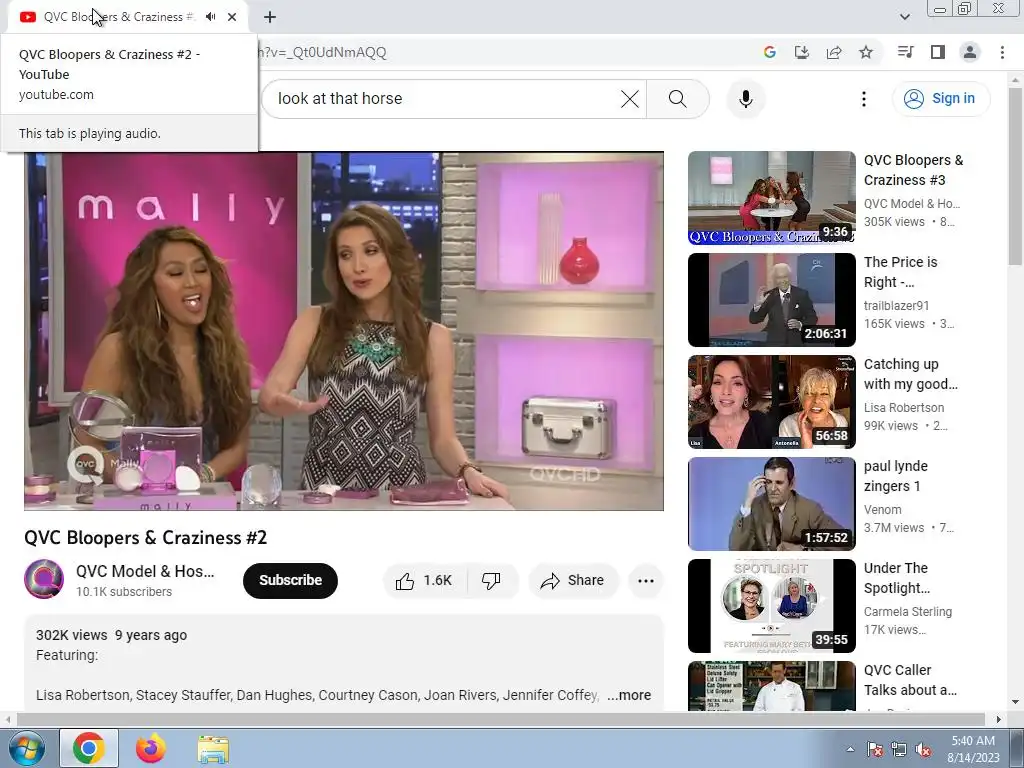
Task: Click the Chrome taskbar icon
Action: [x=89, y=748]
